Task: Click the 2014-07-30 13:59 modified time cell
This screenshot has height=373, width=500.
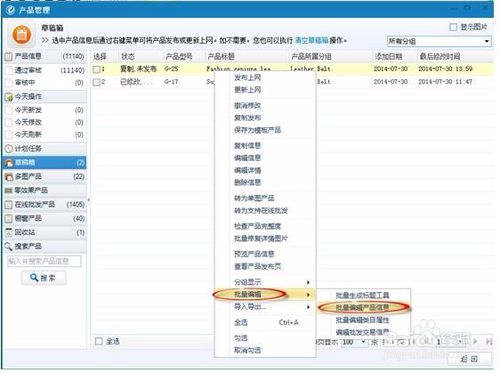Action: (x=445, y=69)
